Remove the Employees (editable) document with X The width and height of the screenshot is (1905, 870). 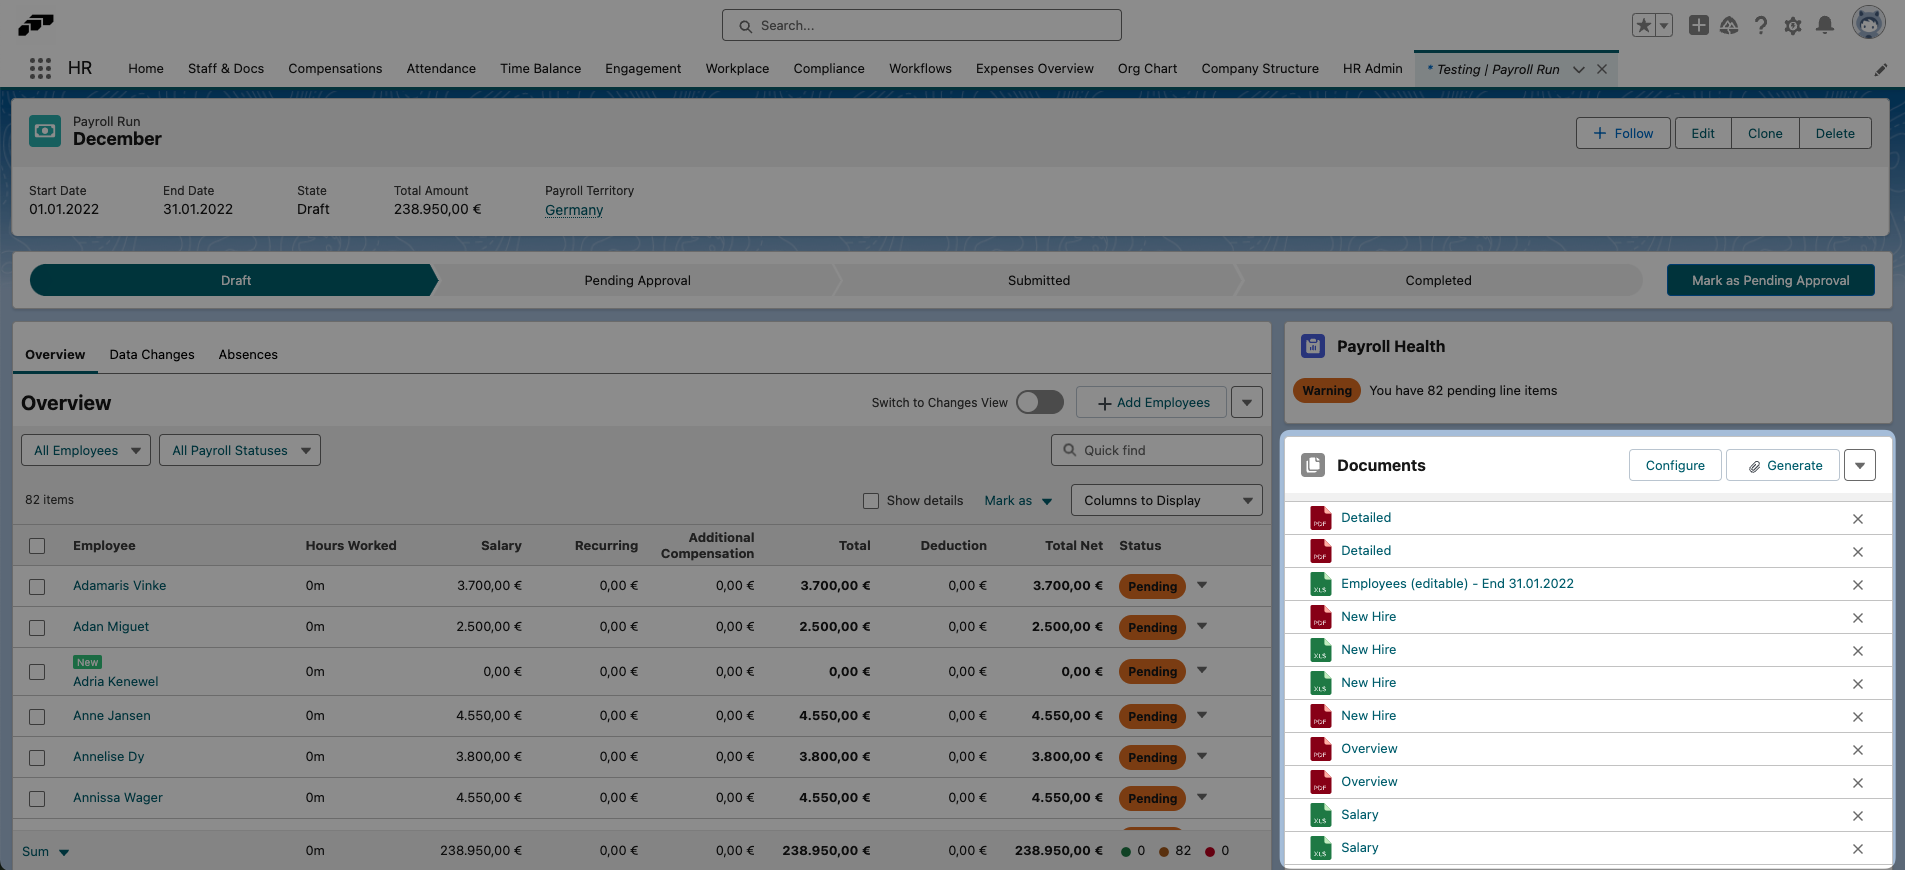coord(1857,585)
